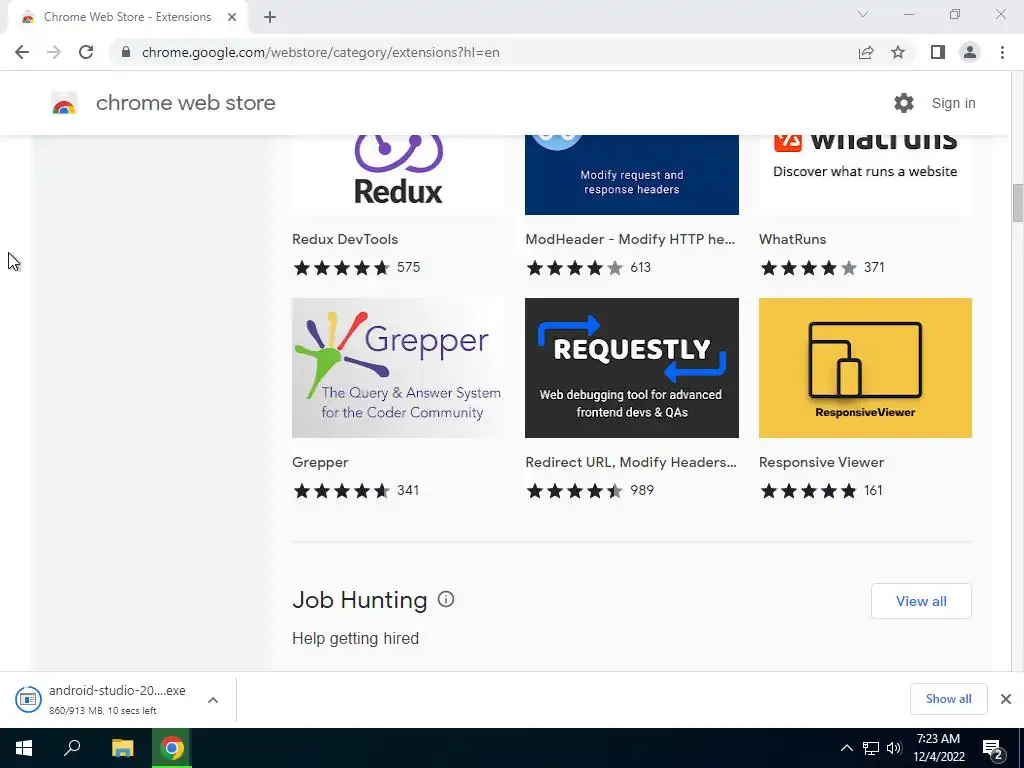This screenshot has height=768, width=1024.
Task: Click the forward navigation arrow
Action: (54, 52)
